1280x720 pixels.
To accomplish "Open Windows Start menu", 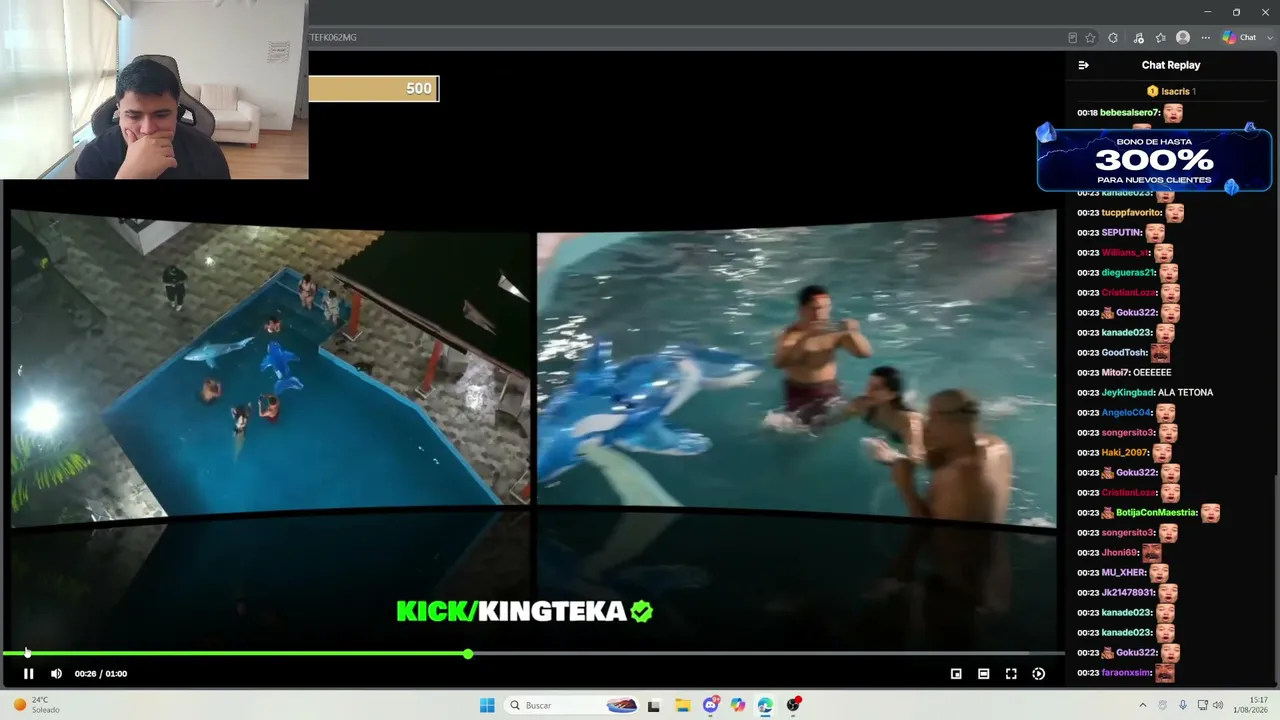I will click(x=487, y=705).
